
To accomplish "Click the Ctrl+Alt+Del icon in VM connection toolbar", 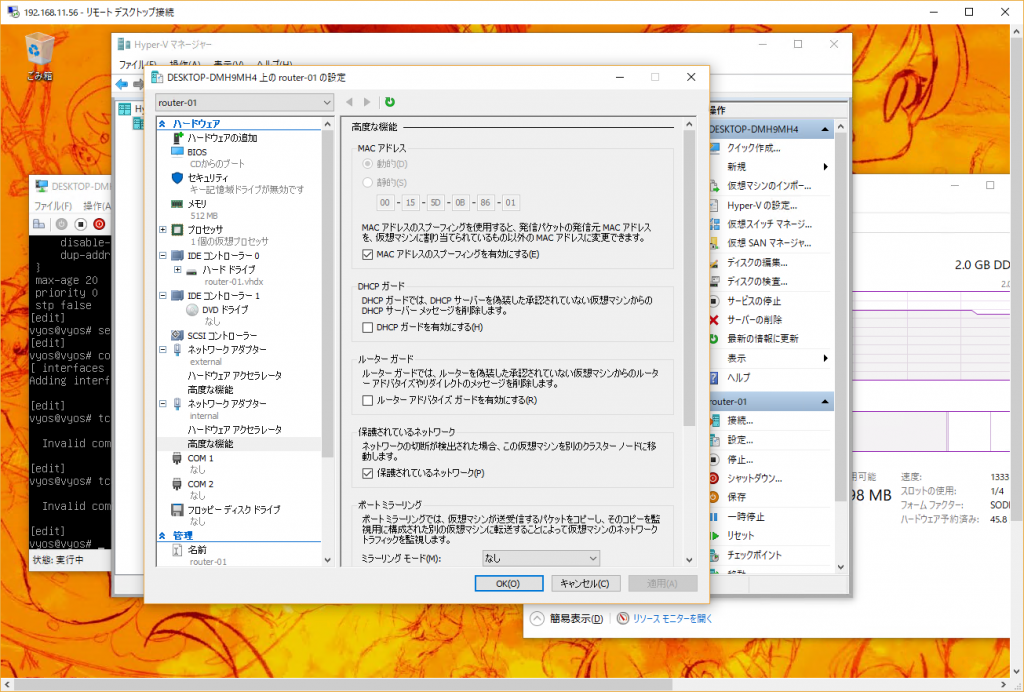I will tap(39, 224).
